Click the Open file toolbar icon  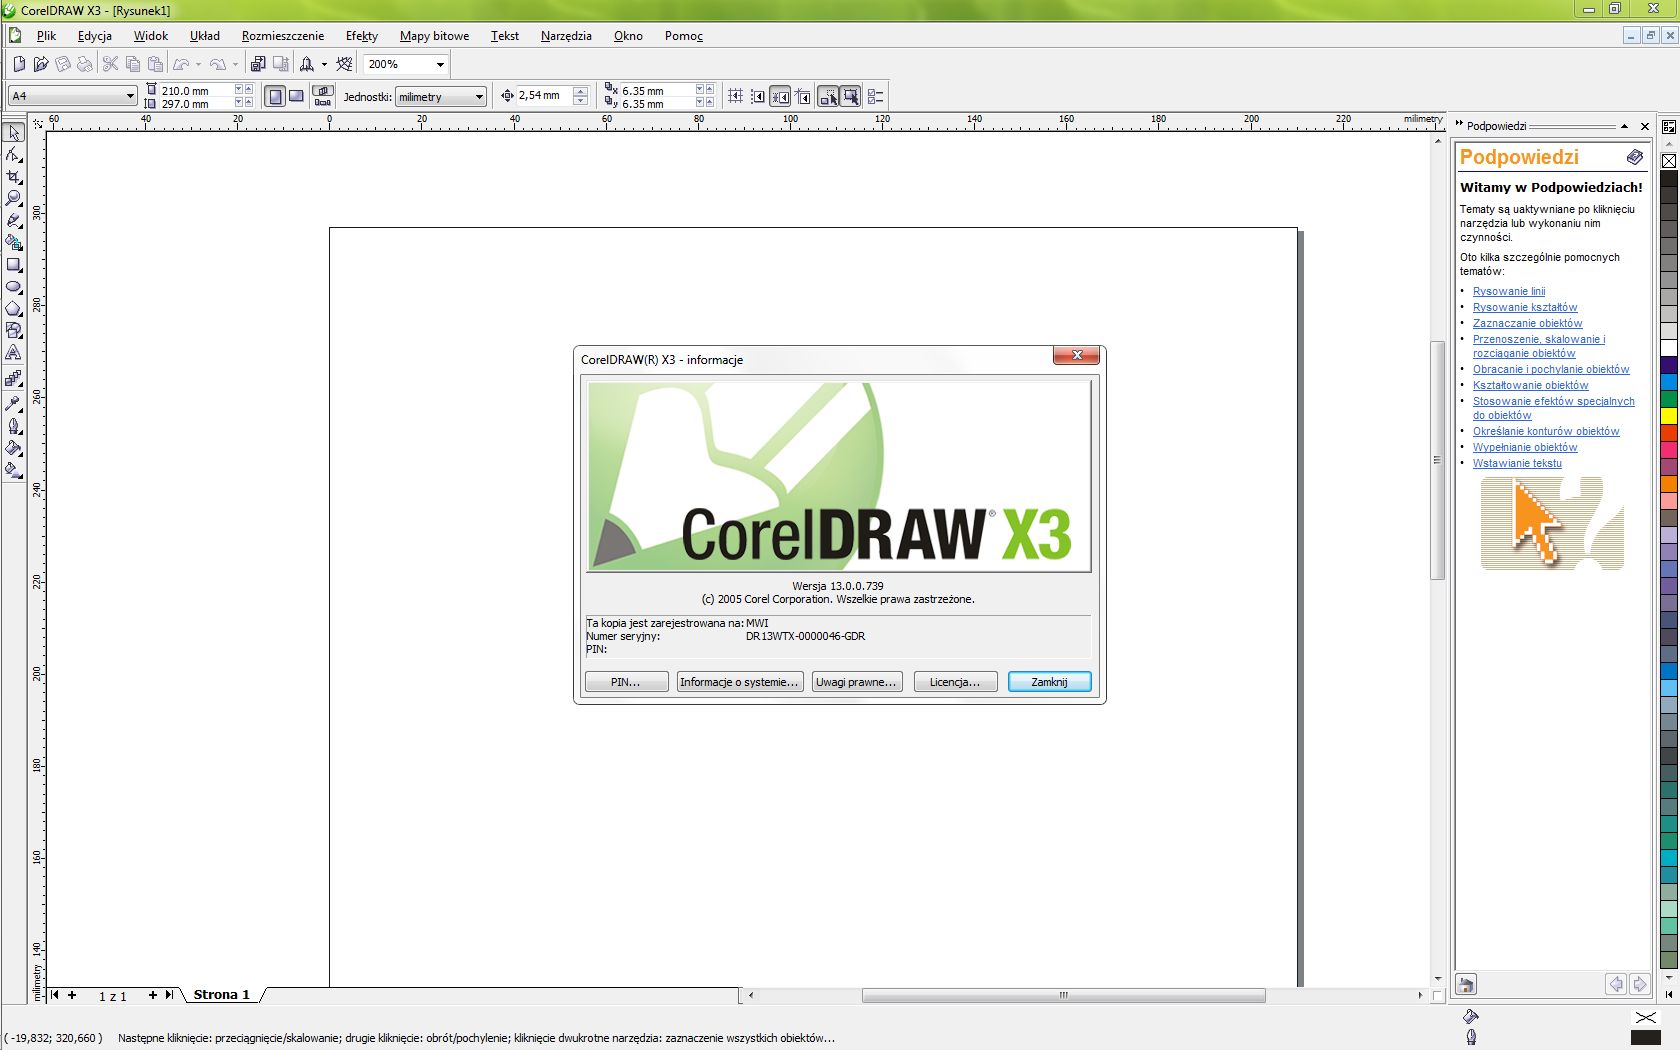tap(41, 64)
